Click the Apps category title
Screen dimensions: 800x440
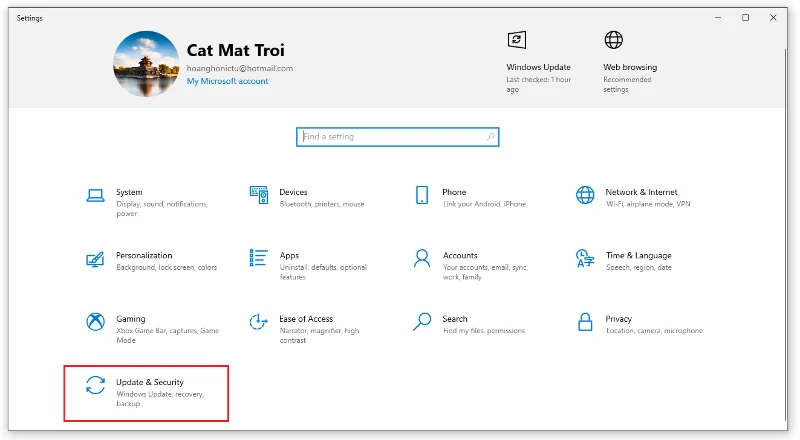[x=289, y=256]
